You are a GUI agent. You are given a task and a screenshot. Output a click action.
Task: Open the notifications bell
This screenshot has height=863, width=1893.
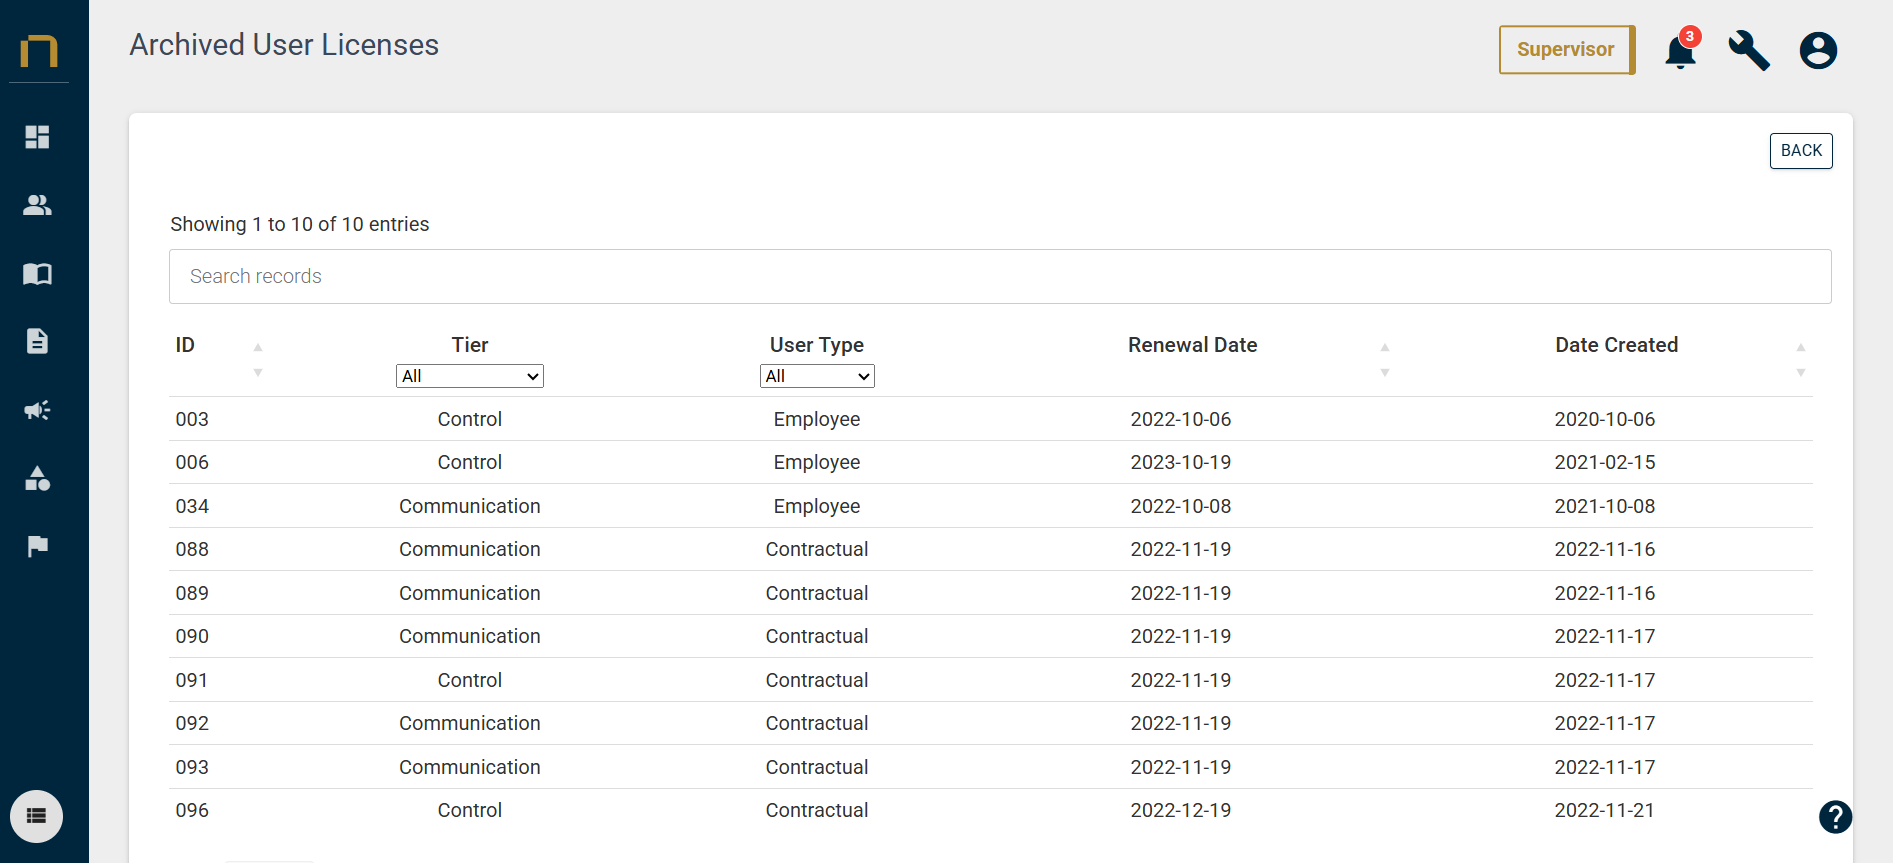tap(1681, 50)
